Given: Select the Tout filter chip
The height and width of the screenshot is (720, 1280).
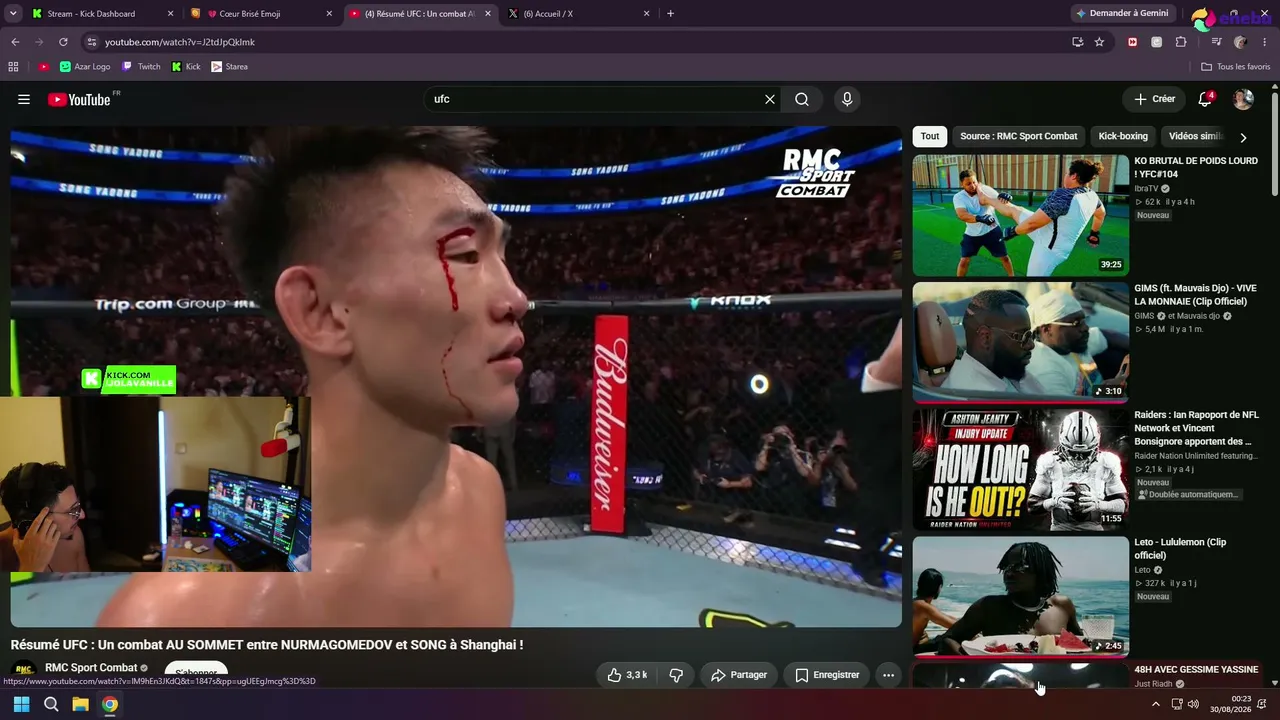Looking at the screenshot, I should [x=930, y=136].
